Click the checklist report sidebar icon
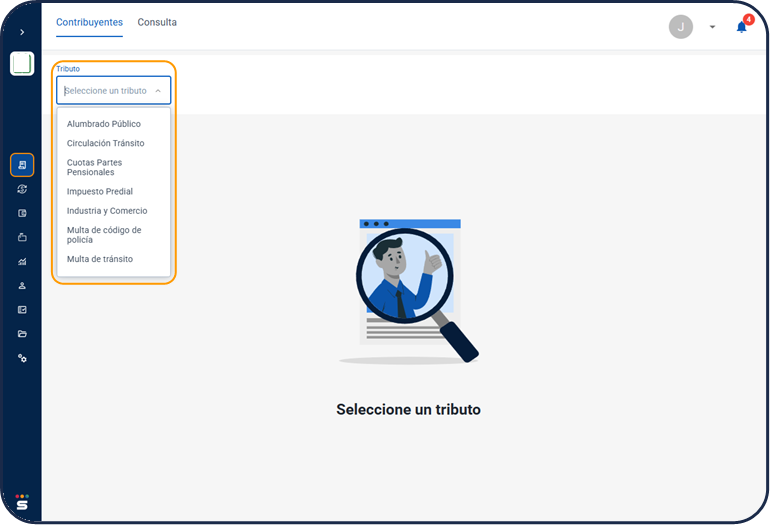This screenshot has height=526, width=770. [x=22, y=310]
